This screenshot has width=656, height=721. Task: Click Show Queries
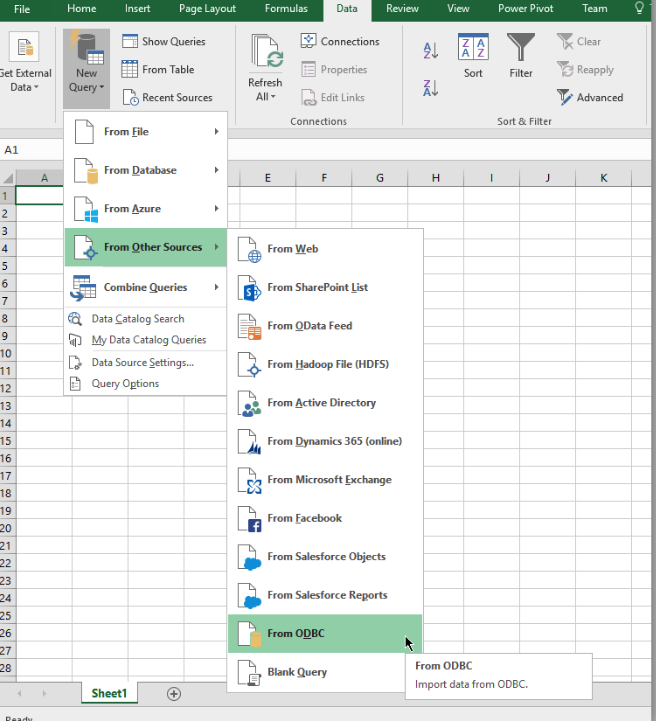(164, 41)
